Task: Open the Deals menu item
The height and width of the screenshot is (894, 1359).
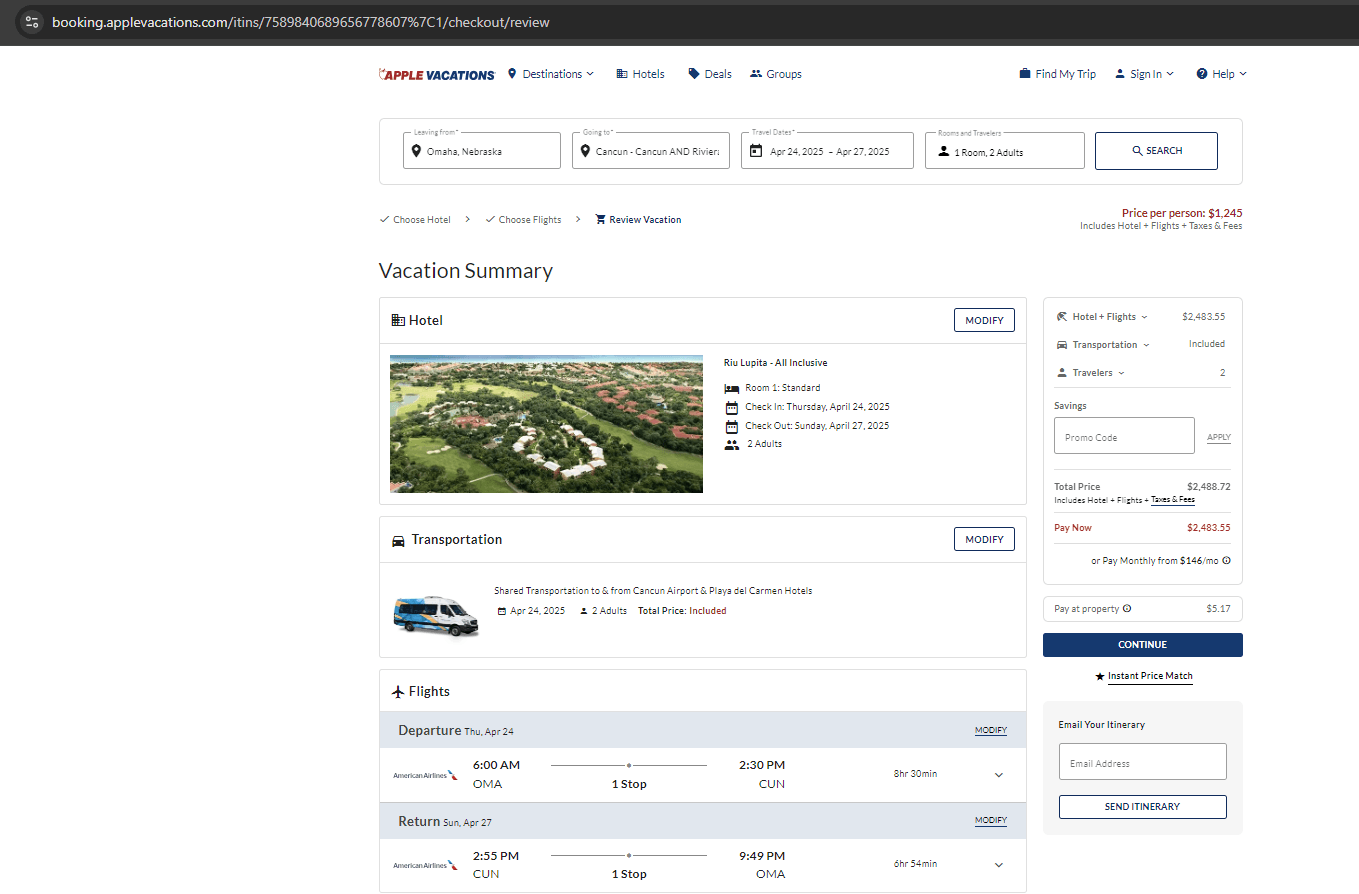Action: point(710,74)
